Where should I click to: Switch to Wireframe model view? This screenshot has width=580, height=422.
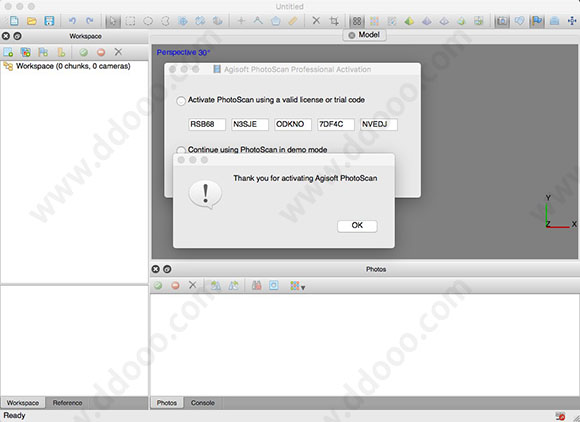coord(444,21)
